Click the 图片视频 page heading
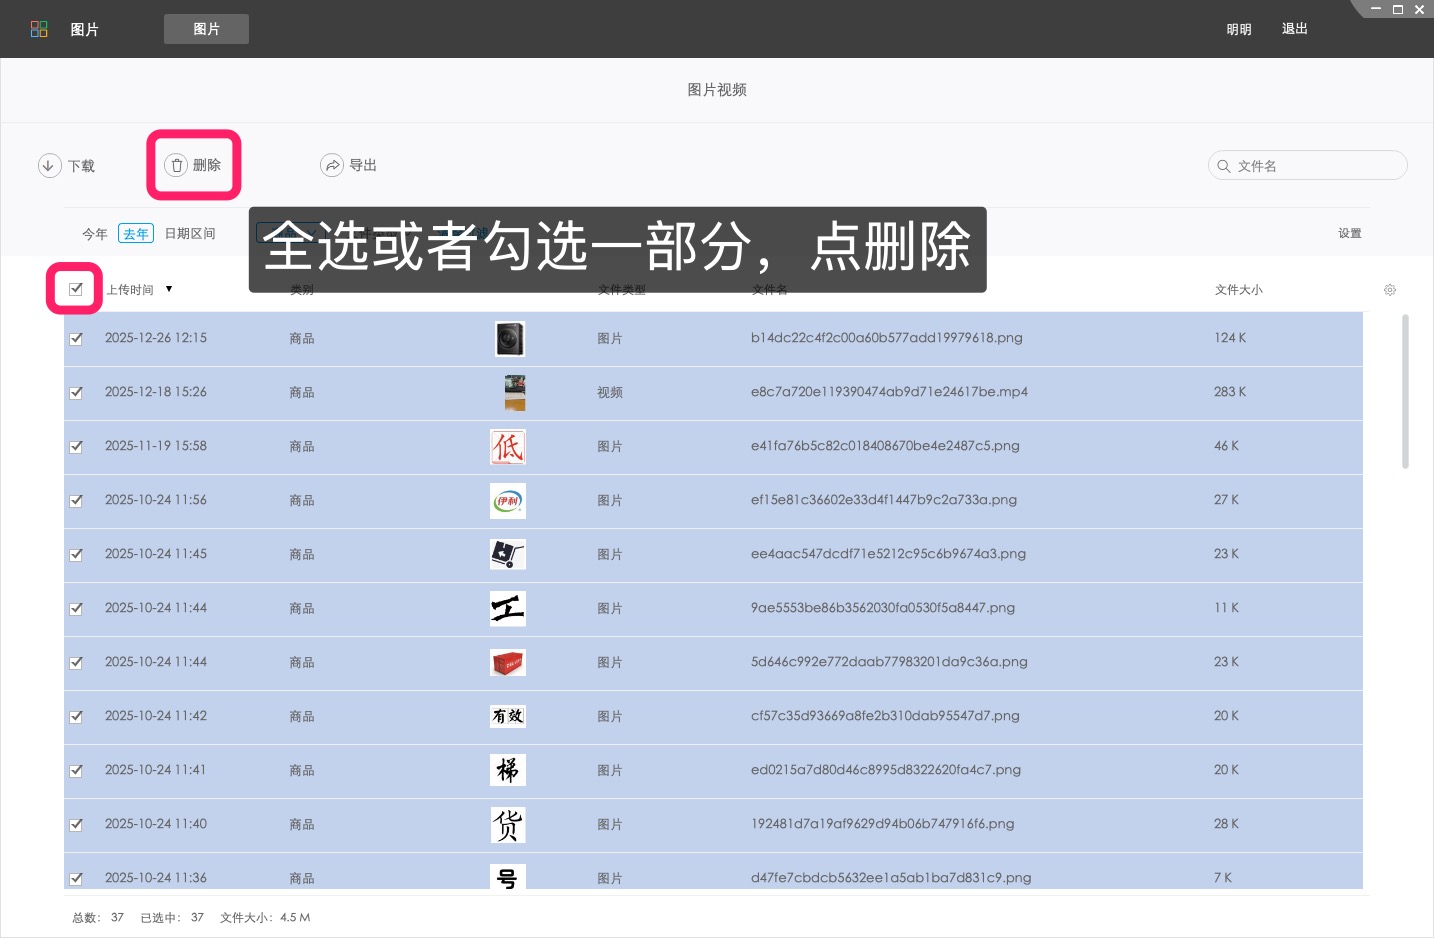The width and height of the screenshot is (1434, 938). 717,90
